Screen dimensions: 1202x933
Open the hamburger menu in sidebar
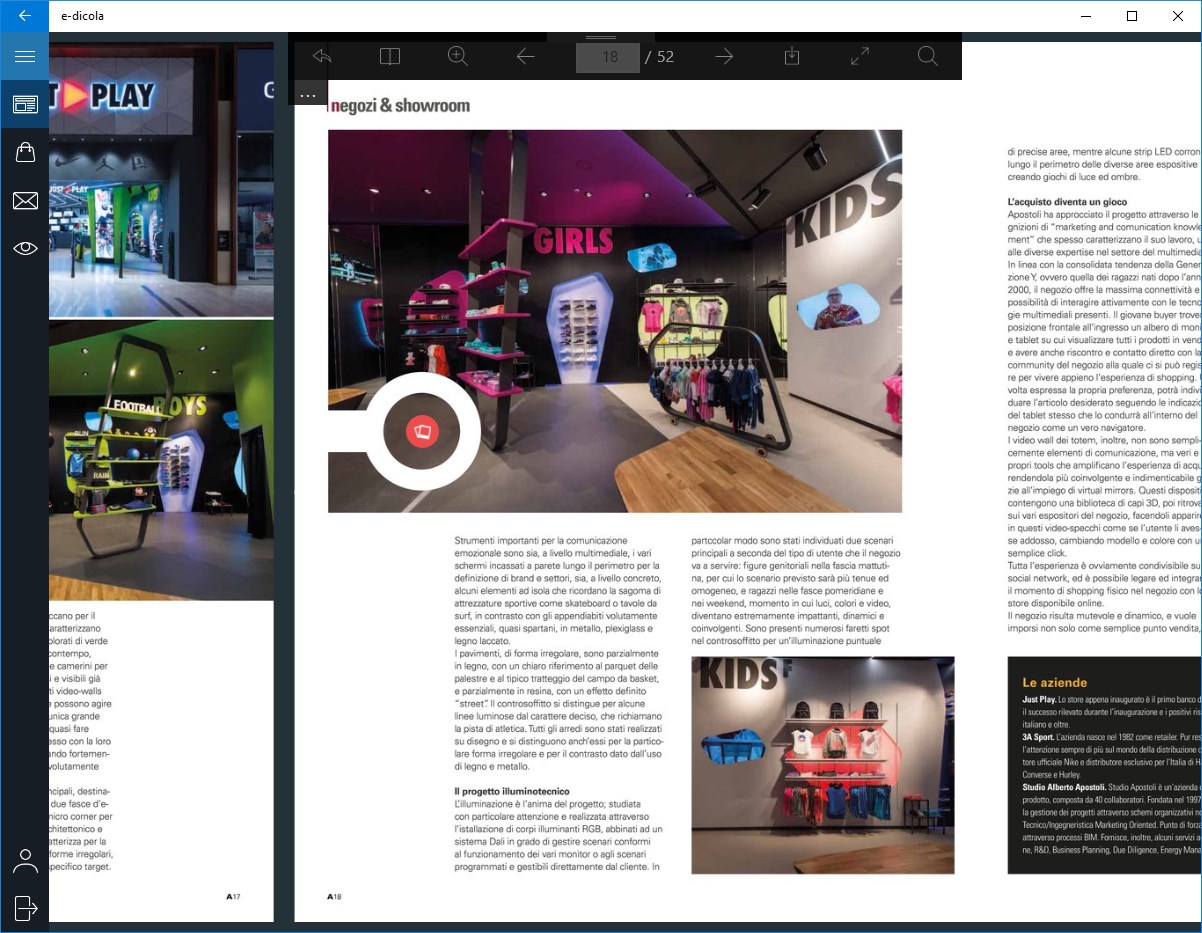[x=25, y=57]
